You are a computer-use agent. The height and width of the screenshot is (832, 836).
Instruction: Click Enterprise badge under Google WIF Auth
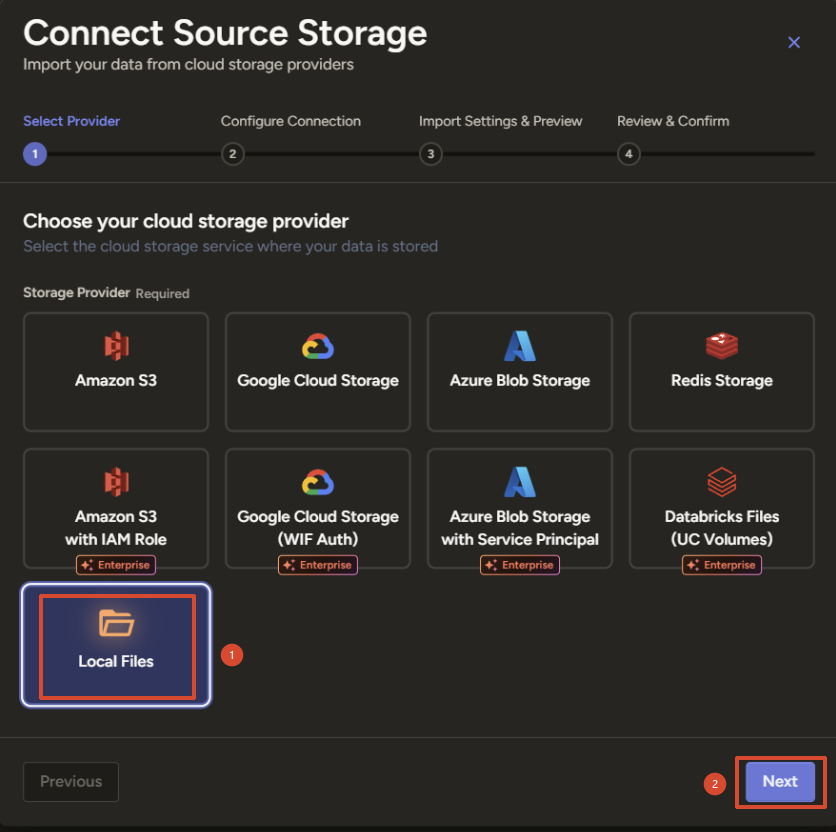pos(318,565)
